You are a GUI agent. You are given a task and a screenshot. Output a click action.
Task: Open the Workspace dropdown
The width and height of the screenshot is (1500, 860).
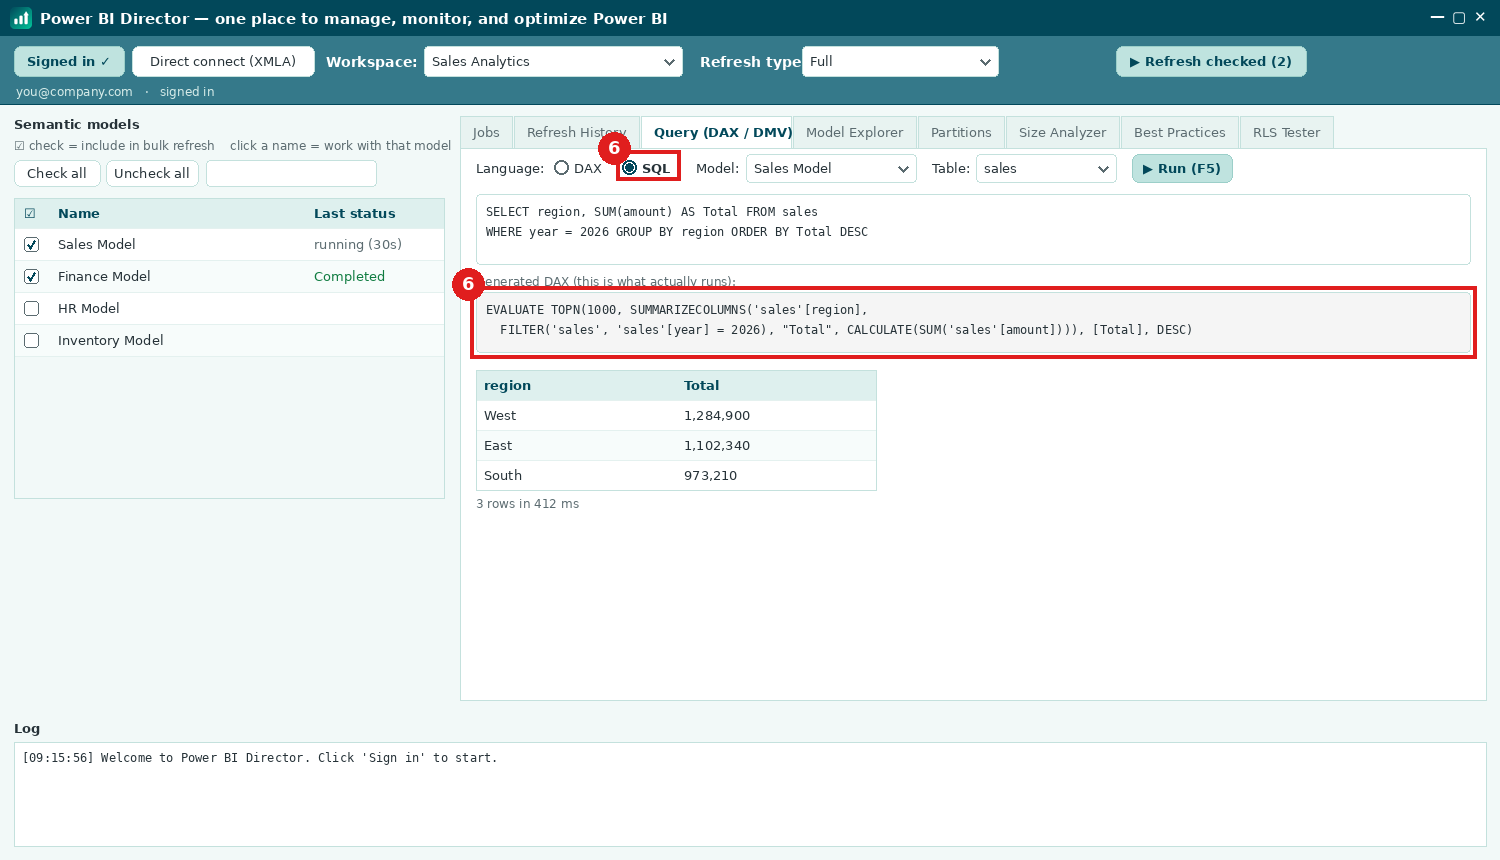[553, 61]
